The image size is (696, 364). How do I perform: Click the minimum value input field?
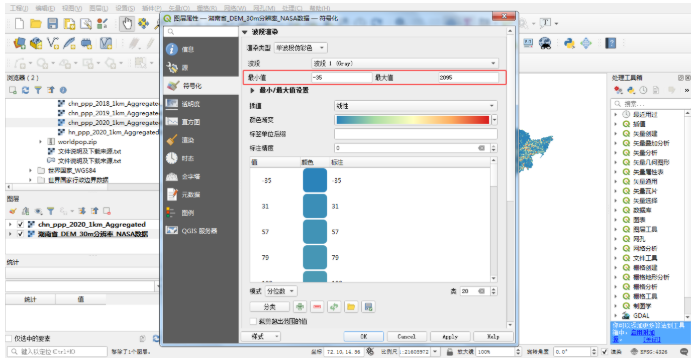(x=341, y=77)
